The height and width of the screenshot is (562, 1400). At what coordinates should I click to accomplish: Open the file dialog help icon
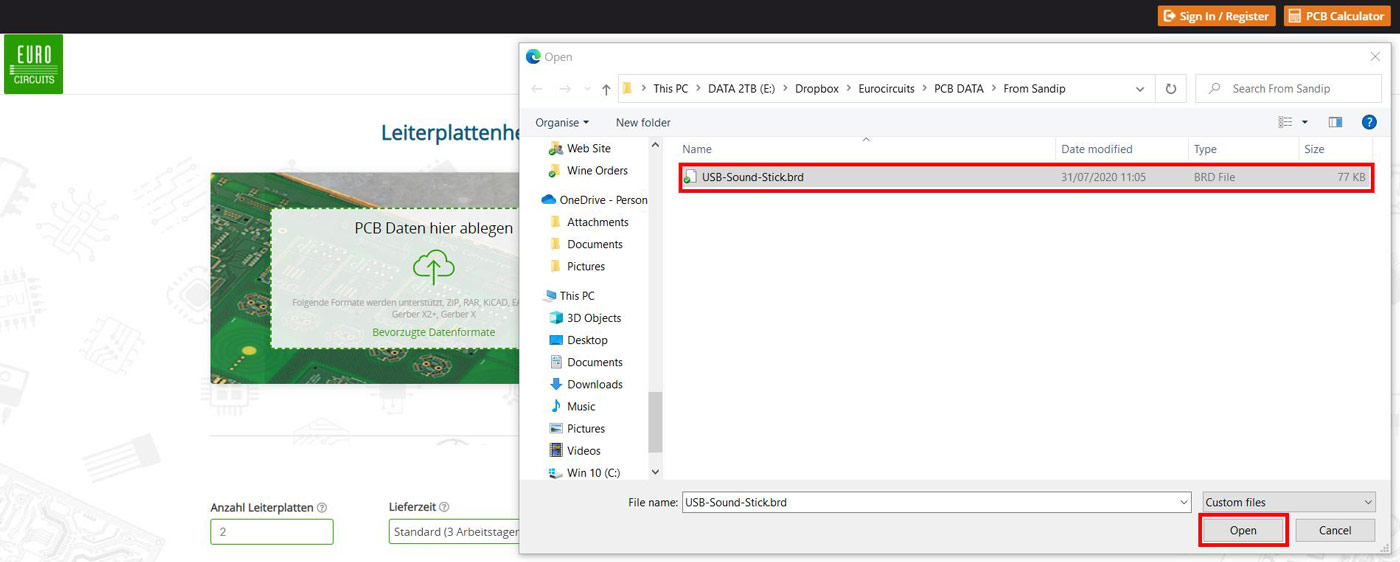tap(1369, 122)
